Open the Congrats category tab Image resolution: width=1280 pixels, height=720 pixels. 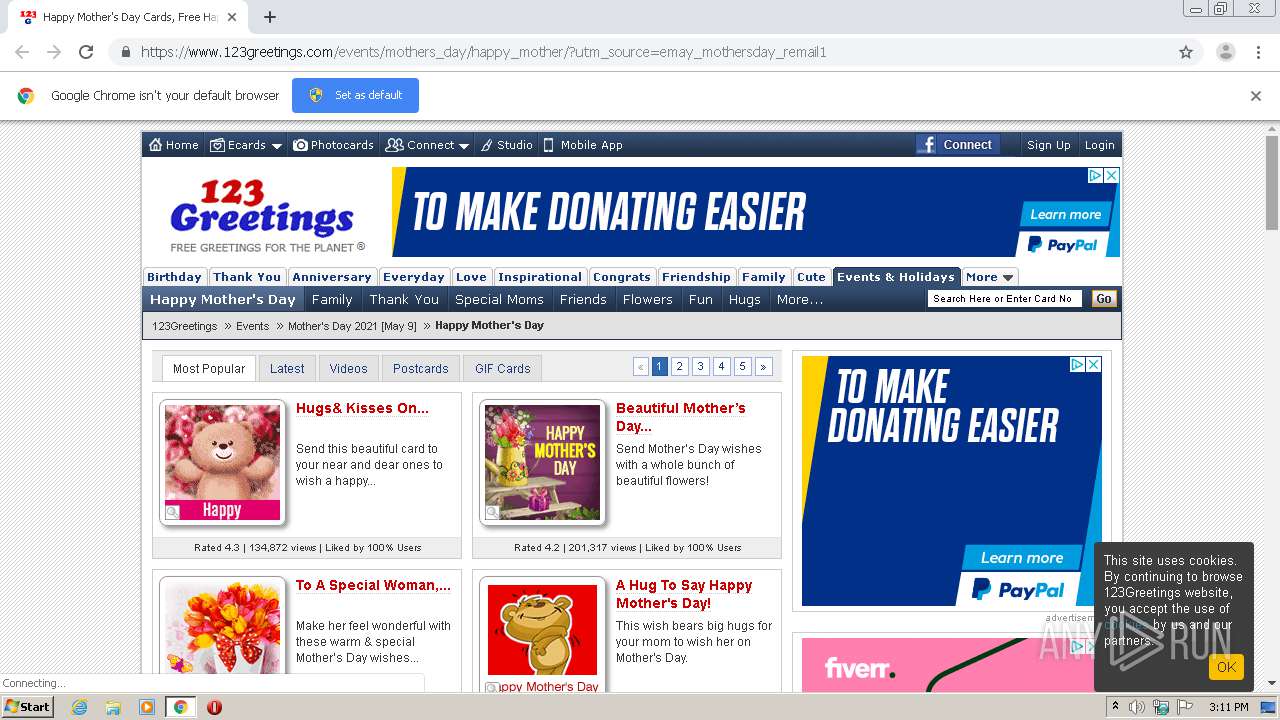[x=622, y=277]
